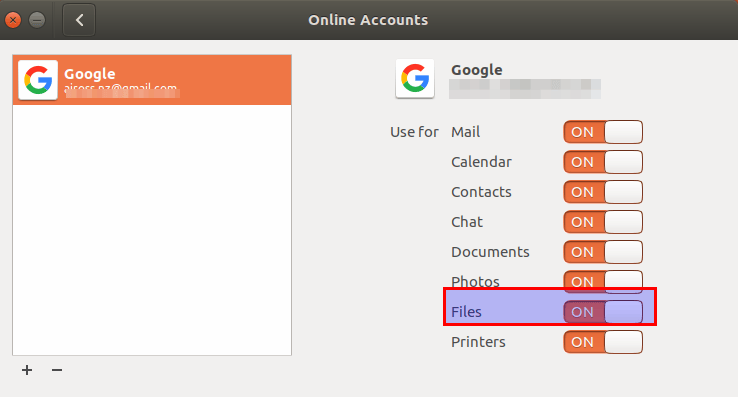Turn off the Chat switch

pos(603,222)
